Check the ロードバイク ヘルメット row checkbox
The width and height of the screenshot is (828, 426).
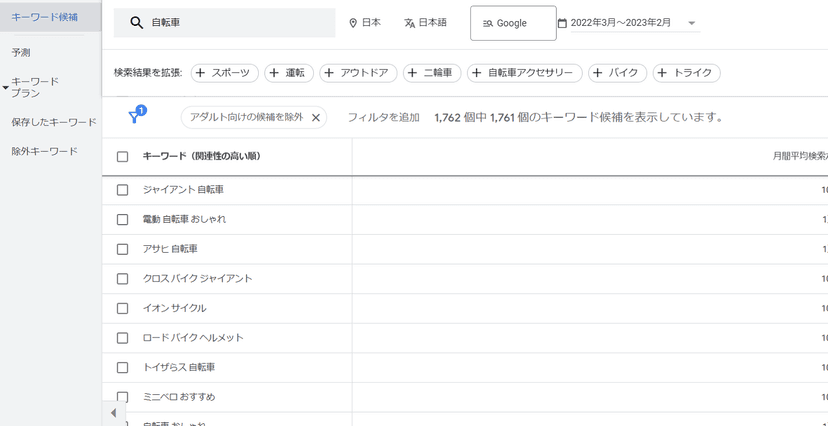click(123, 338)
